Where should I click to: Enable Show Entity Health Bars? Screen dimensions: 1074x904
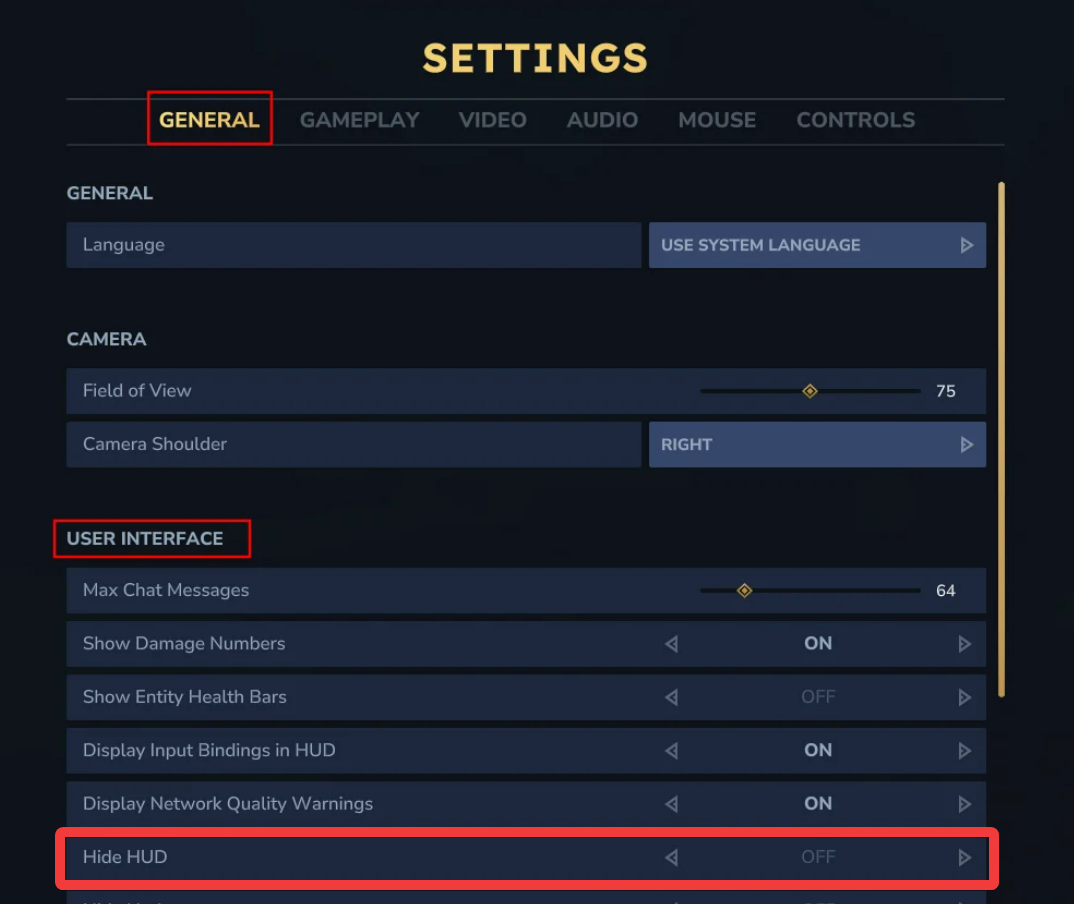[x=966, y=697]
